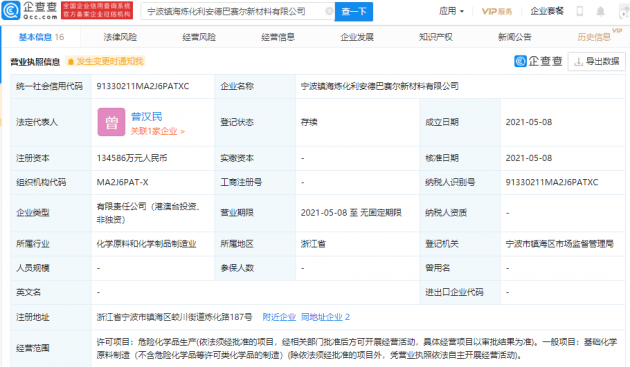The height and width of the screenshot is (367, 630).
Task: Click the 查一下 search button
Action: point(354,11)
